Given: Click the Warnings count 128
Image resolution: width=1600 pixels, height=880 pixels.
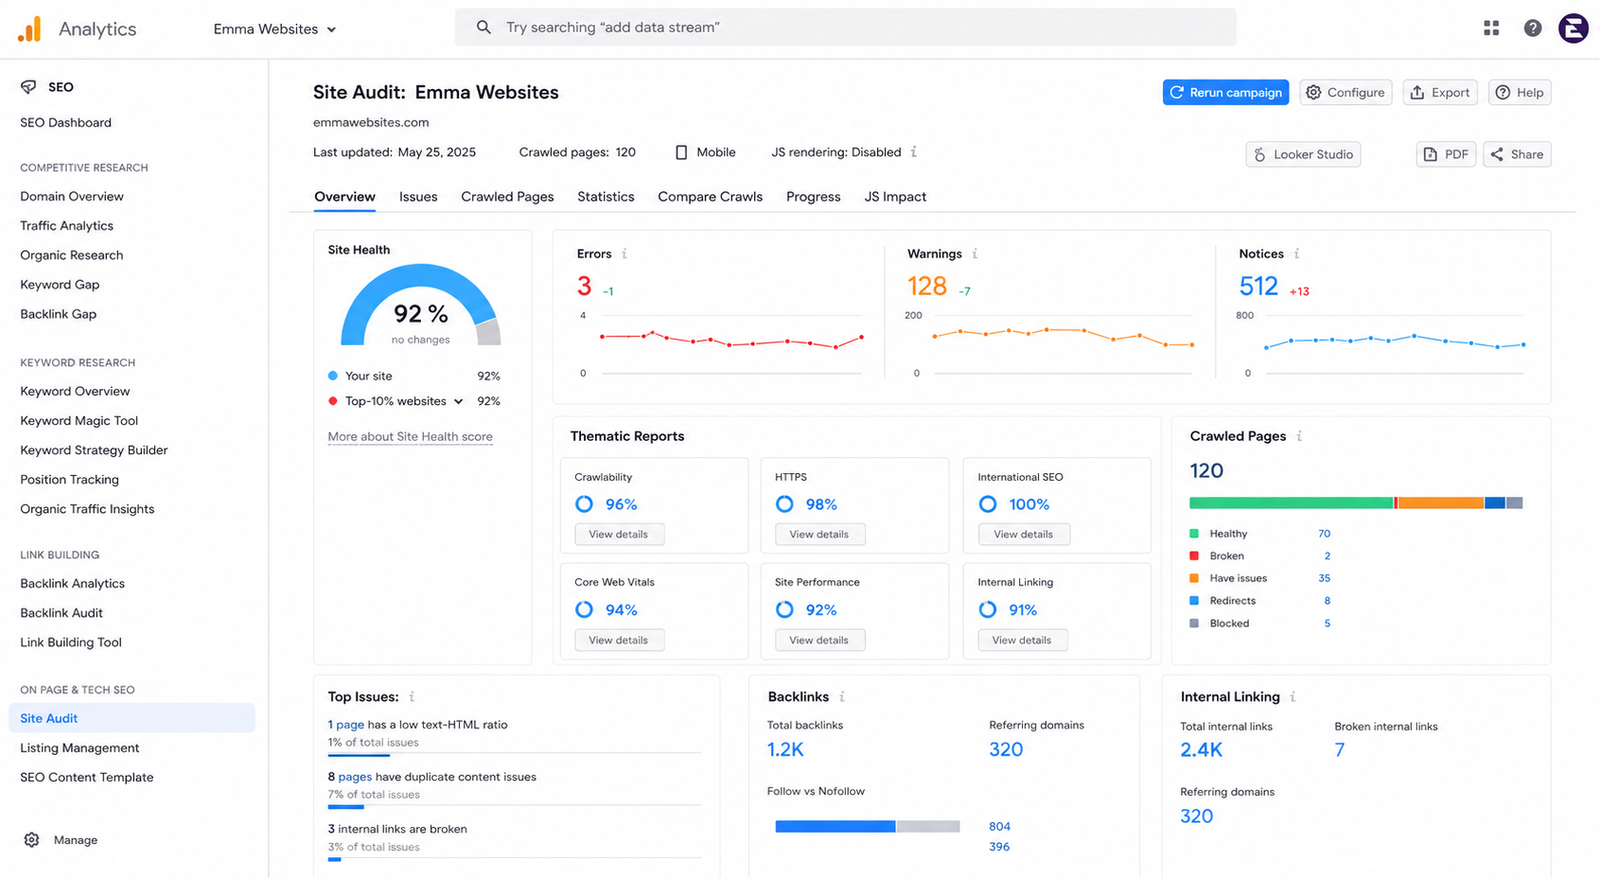Looking at the screenshot, I should pos(927,287).
